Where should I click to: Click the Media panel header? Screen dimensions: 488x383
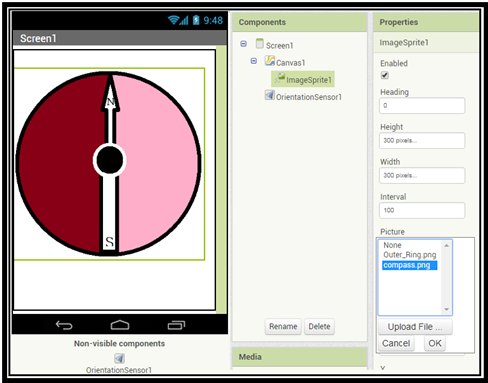click(300, 357)
